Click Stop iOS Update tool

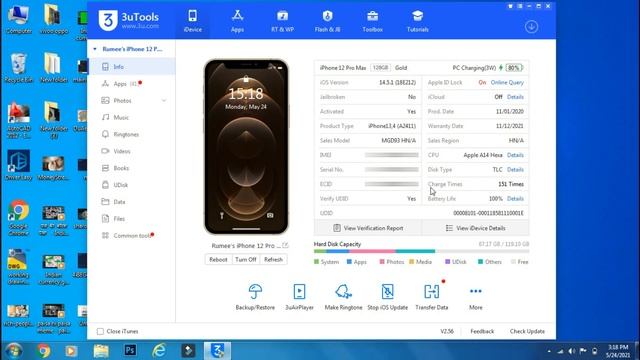coord(387,297)
